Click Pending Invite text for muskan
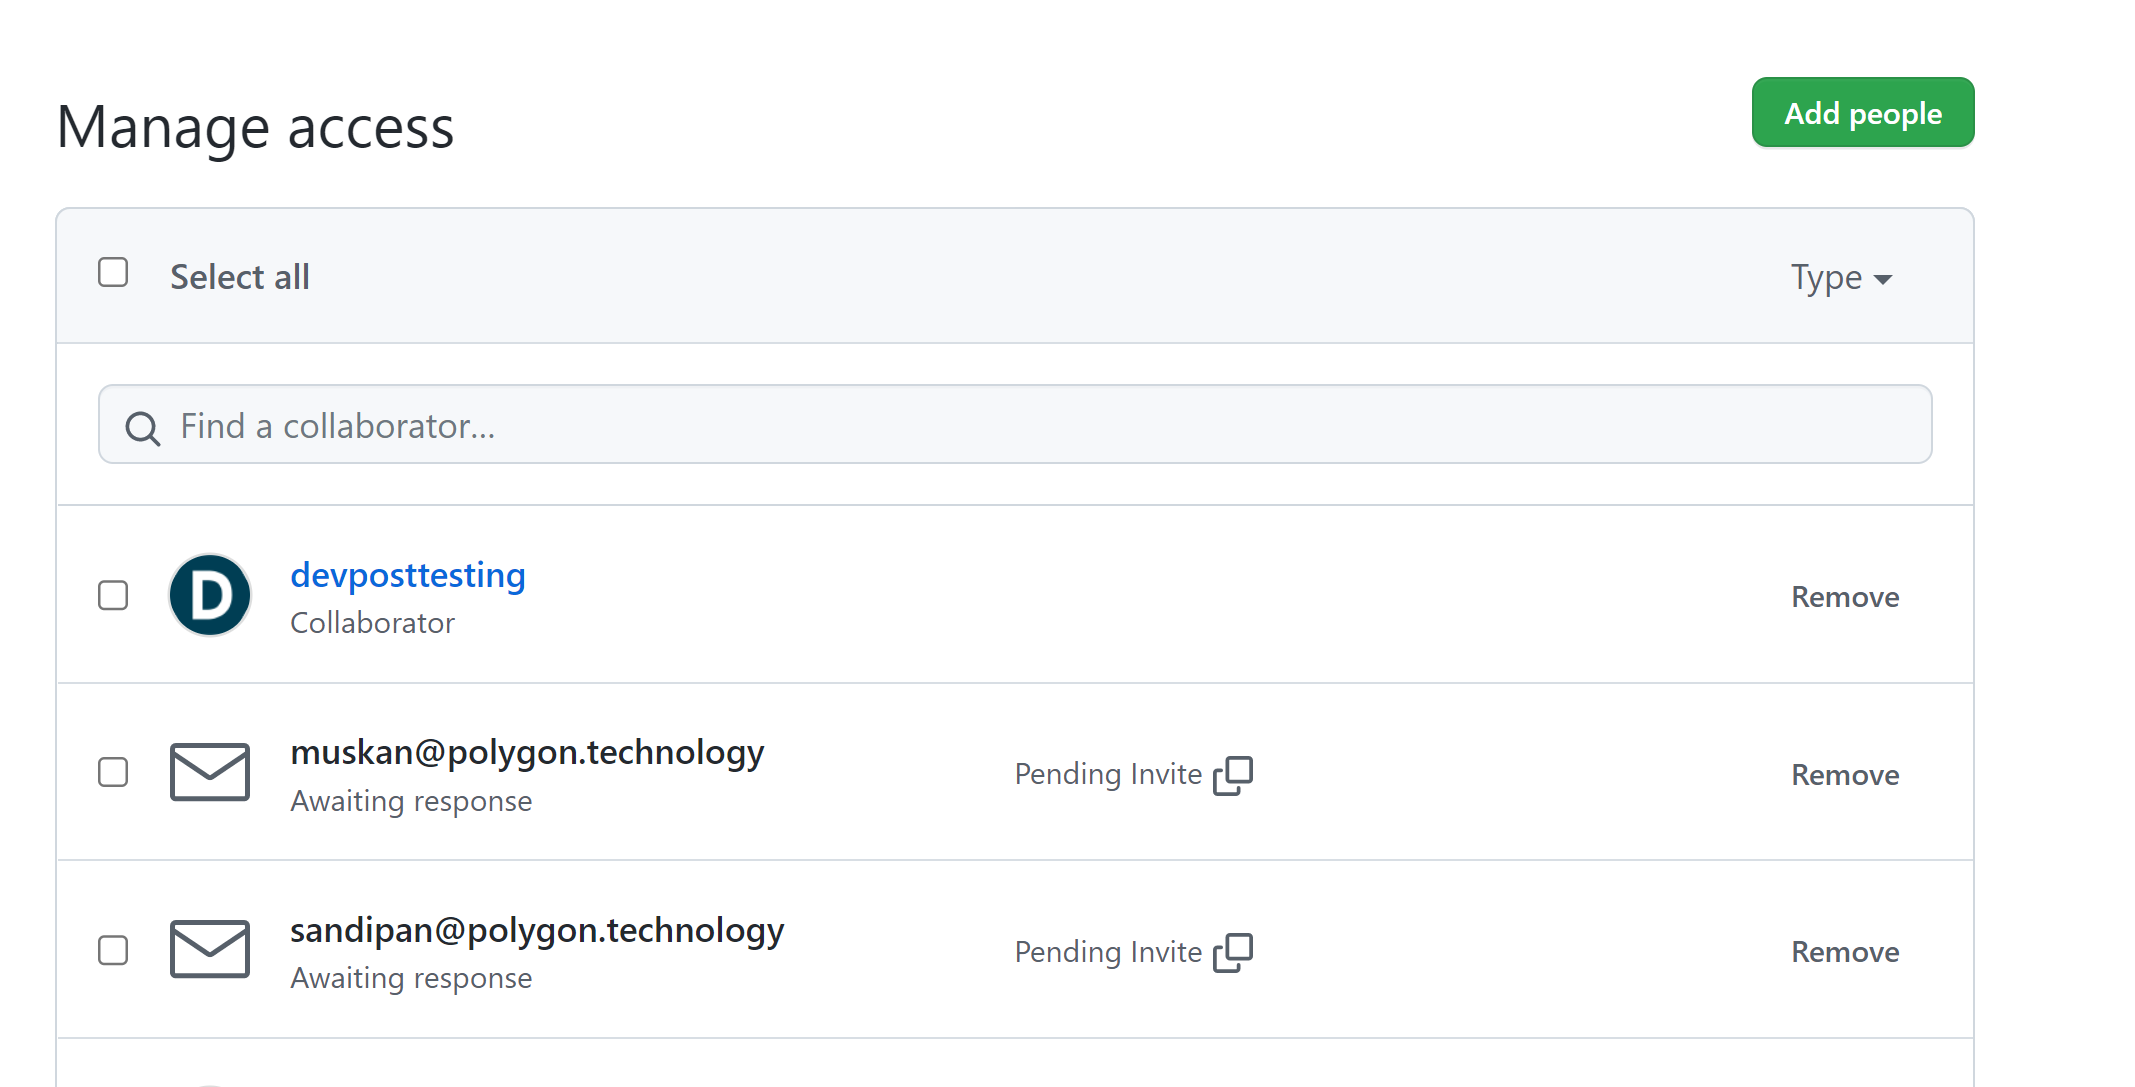 click(1108, 775)
